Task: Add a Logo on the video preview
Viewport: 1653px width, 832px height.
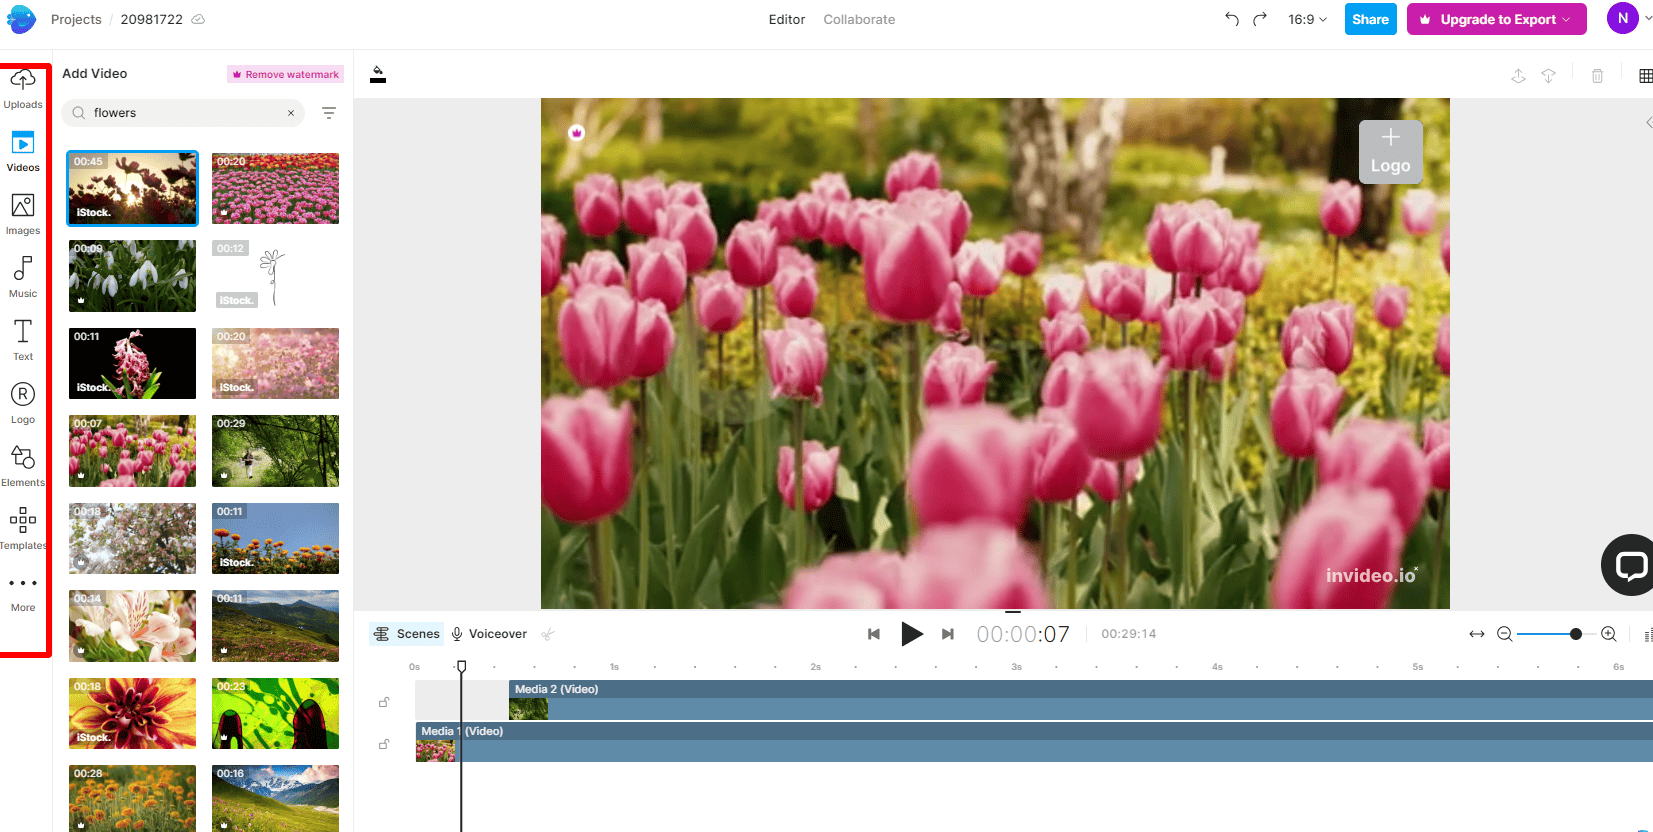Action: [x=1390, y=152]
